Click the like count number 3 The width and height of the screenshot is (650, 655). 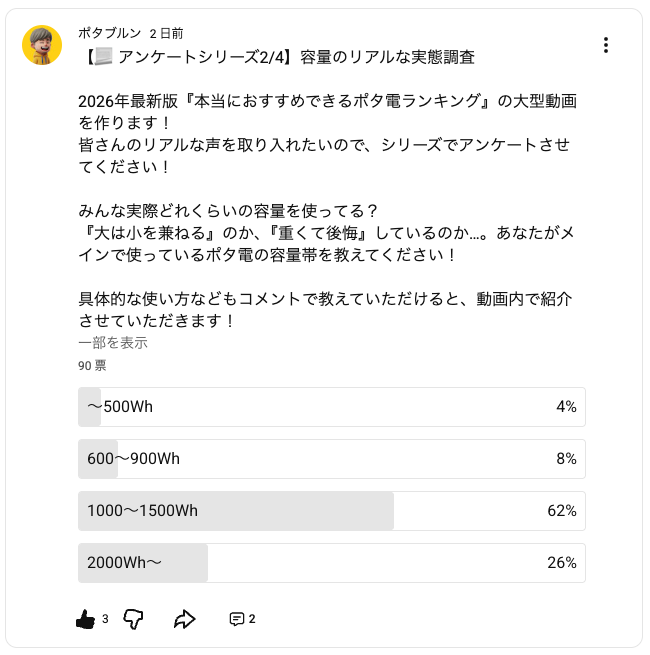point(105,619)
